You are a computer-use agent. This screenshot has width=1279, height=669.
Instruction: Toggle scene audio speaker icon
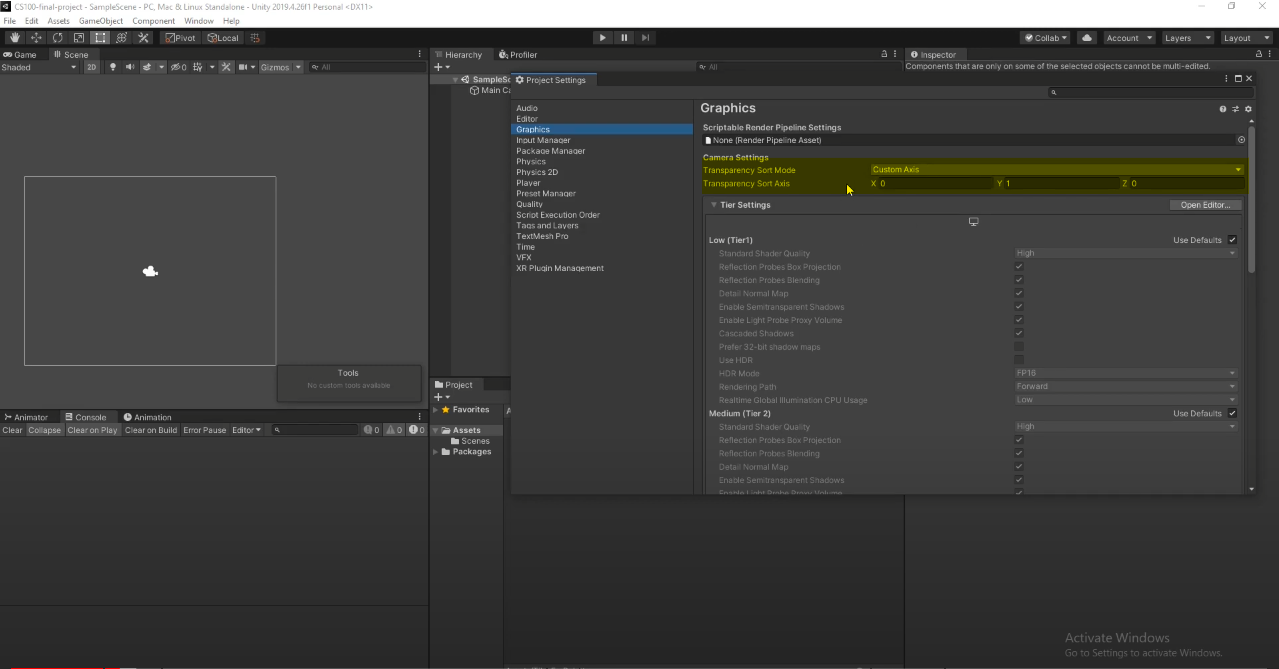coord(129,67)
